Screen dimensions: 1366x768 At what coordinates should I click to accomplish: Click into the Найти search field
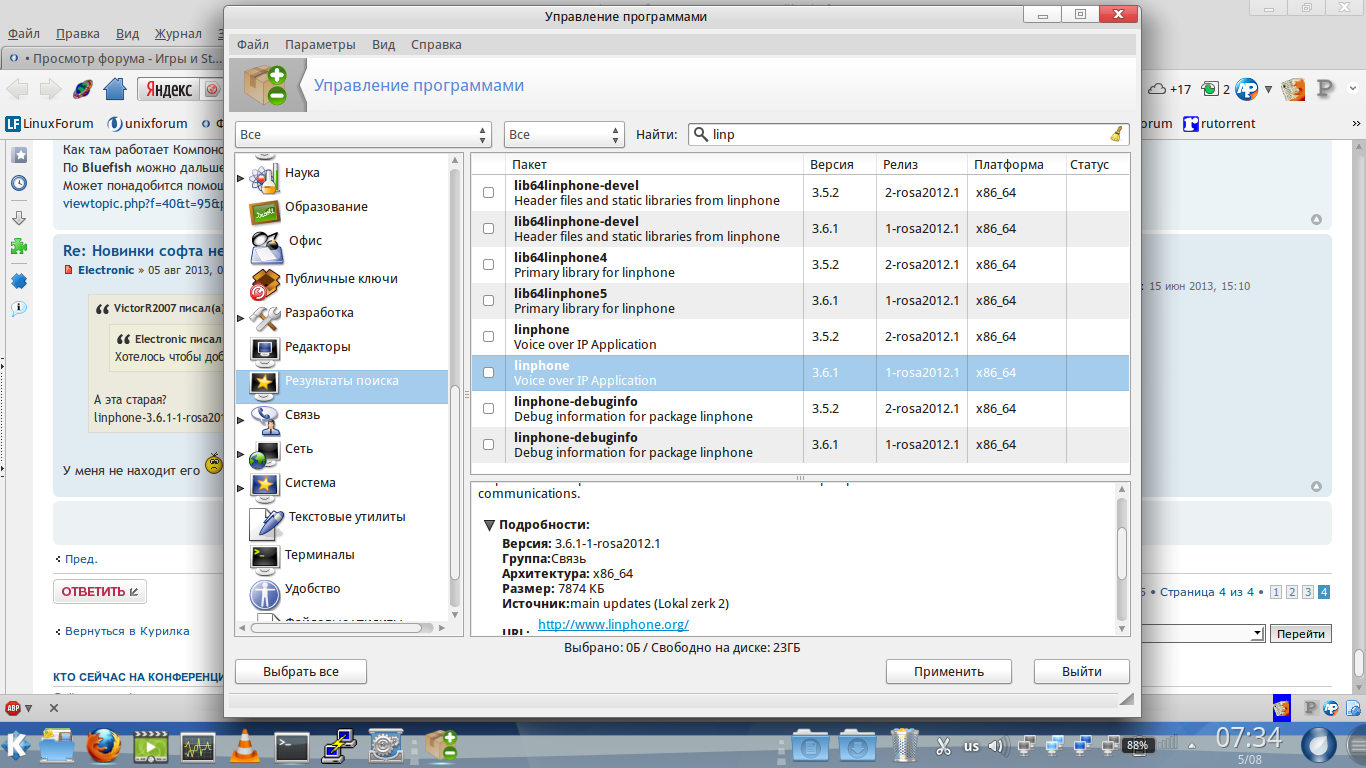pos(900,134)
